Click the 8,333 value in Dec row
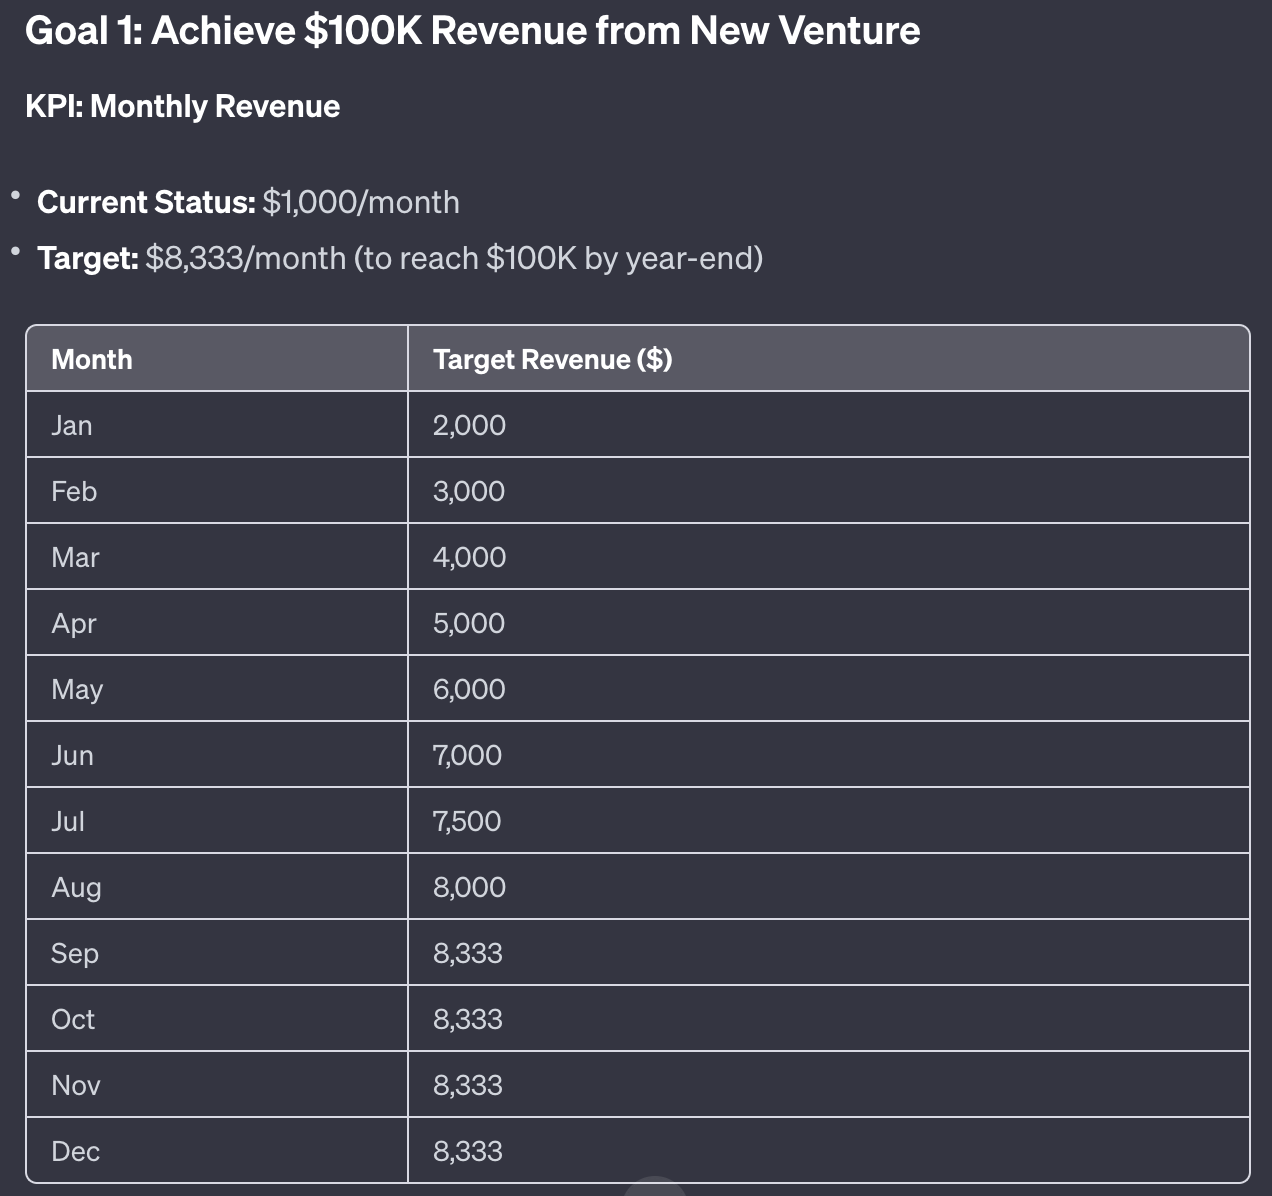Image resolution: width=1272 pixels, height=1196 pixels. pos(467,1151)
